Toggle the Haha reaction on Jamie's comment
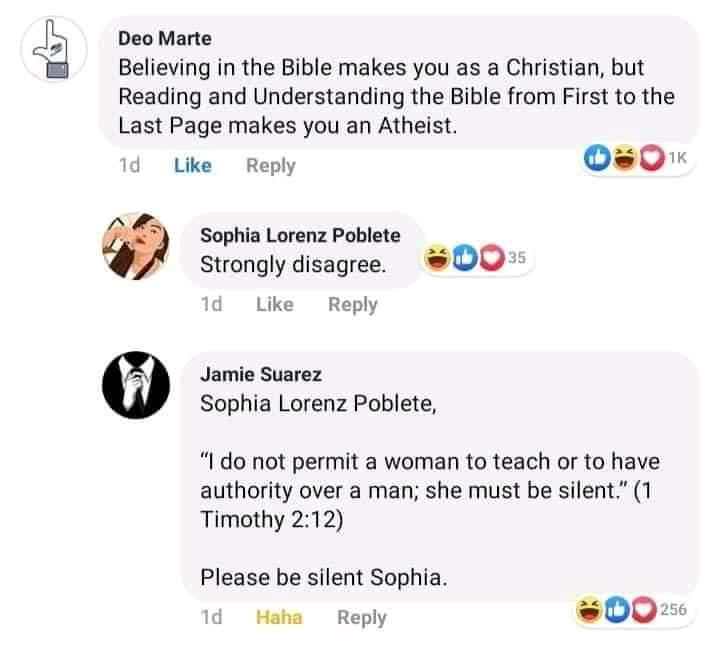Viewport: 720px width, 661px height. click(279, 617)
